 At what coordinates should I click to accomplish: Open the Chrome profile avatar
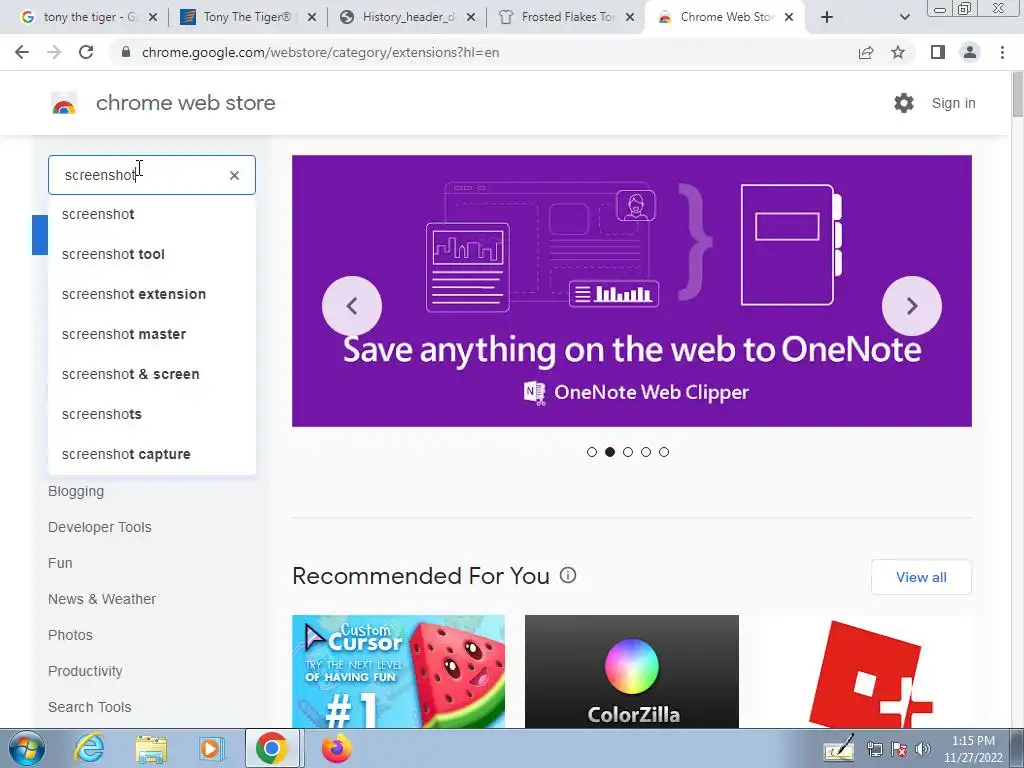click(970, 52)
